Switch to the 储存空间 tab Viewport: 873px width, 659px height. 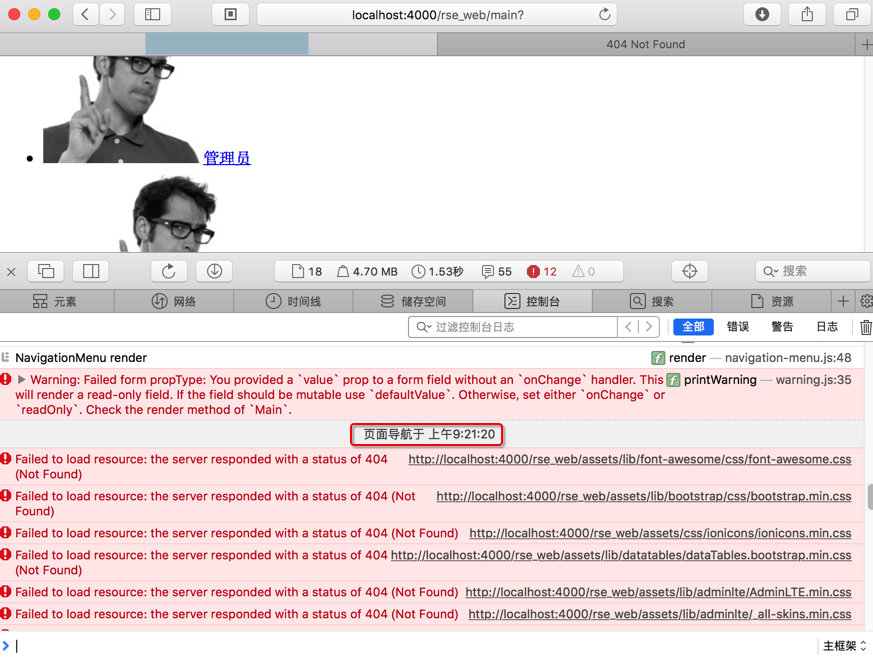click(413, 301)
